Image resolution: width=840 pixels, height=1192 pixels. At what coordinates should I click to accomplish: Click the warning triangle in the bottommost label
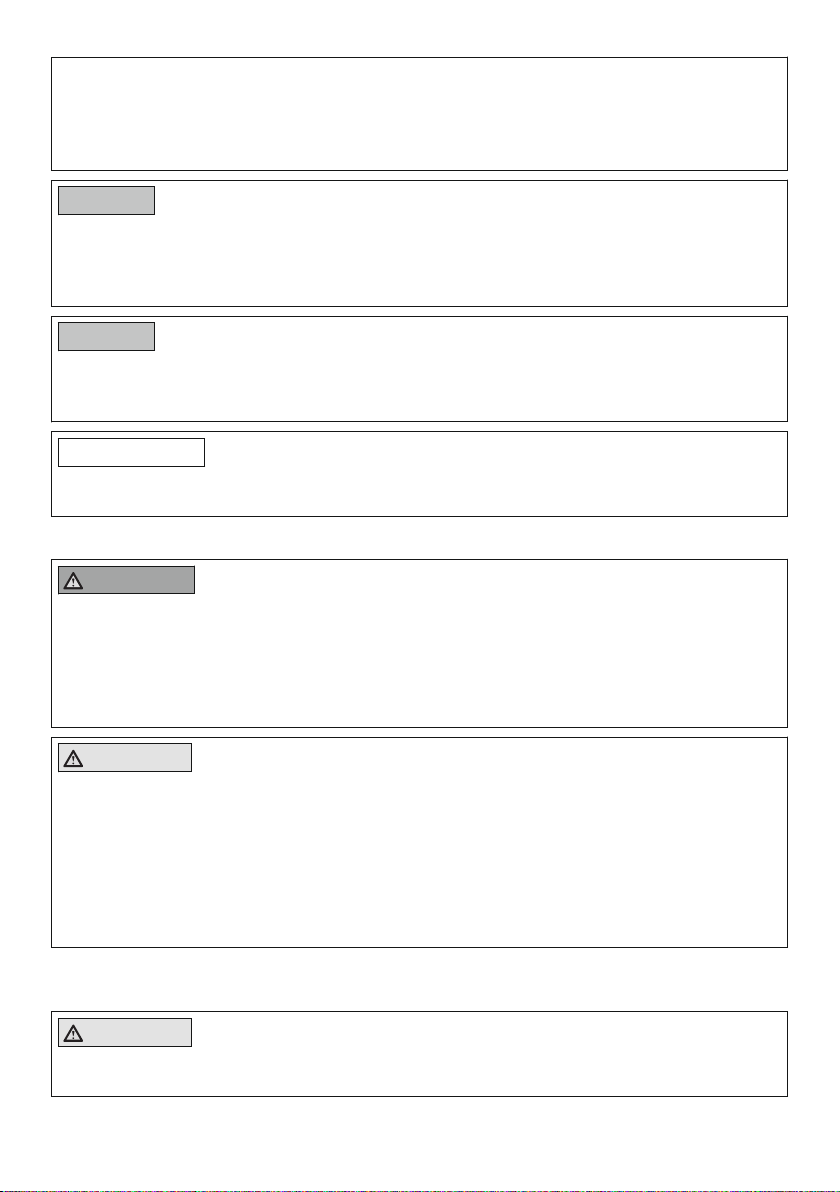[x=73, y=1033]
